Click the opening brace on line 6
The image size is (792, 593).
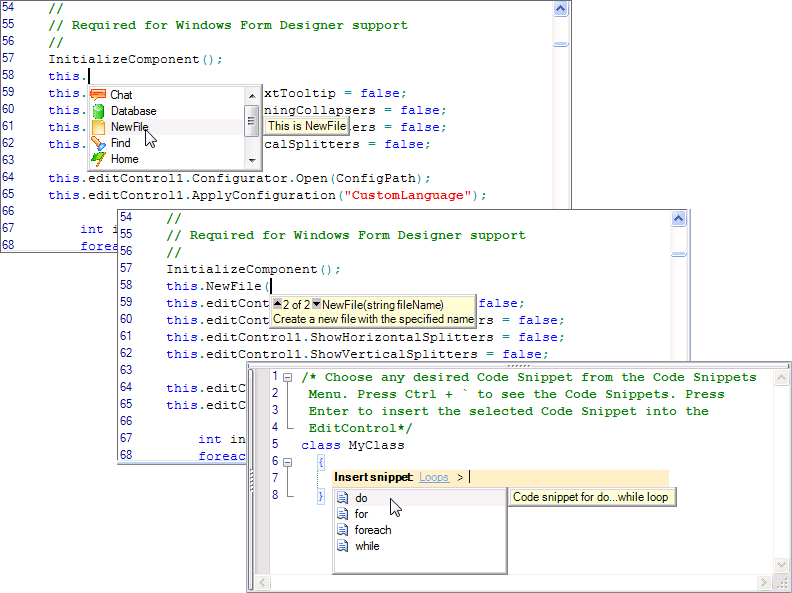coord(321,462)
